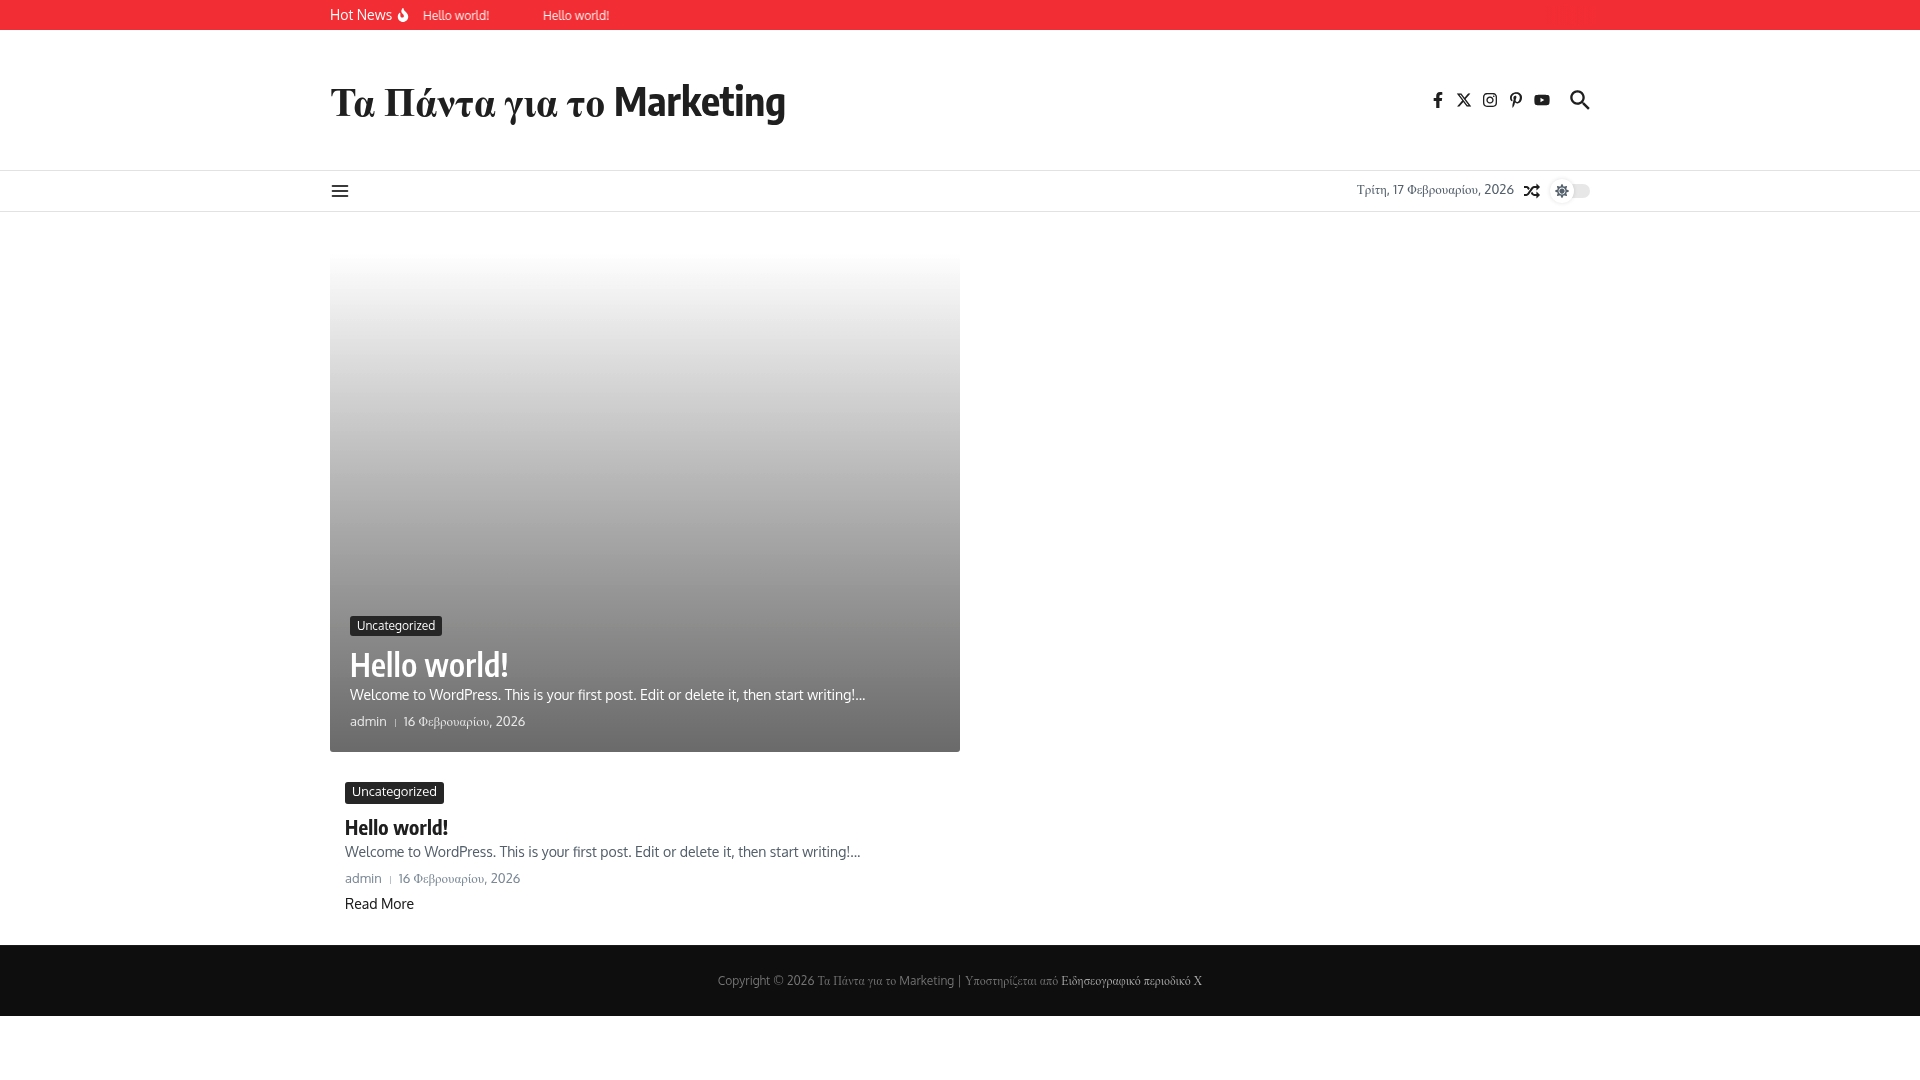Viewport: 1920px width, 1080px height.
Task: Open Hello world! title in post list
Action: pyautogui.click(x=396, y=828)
